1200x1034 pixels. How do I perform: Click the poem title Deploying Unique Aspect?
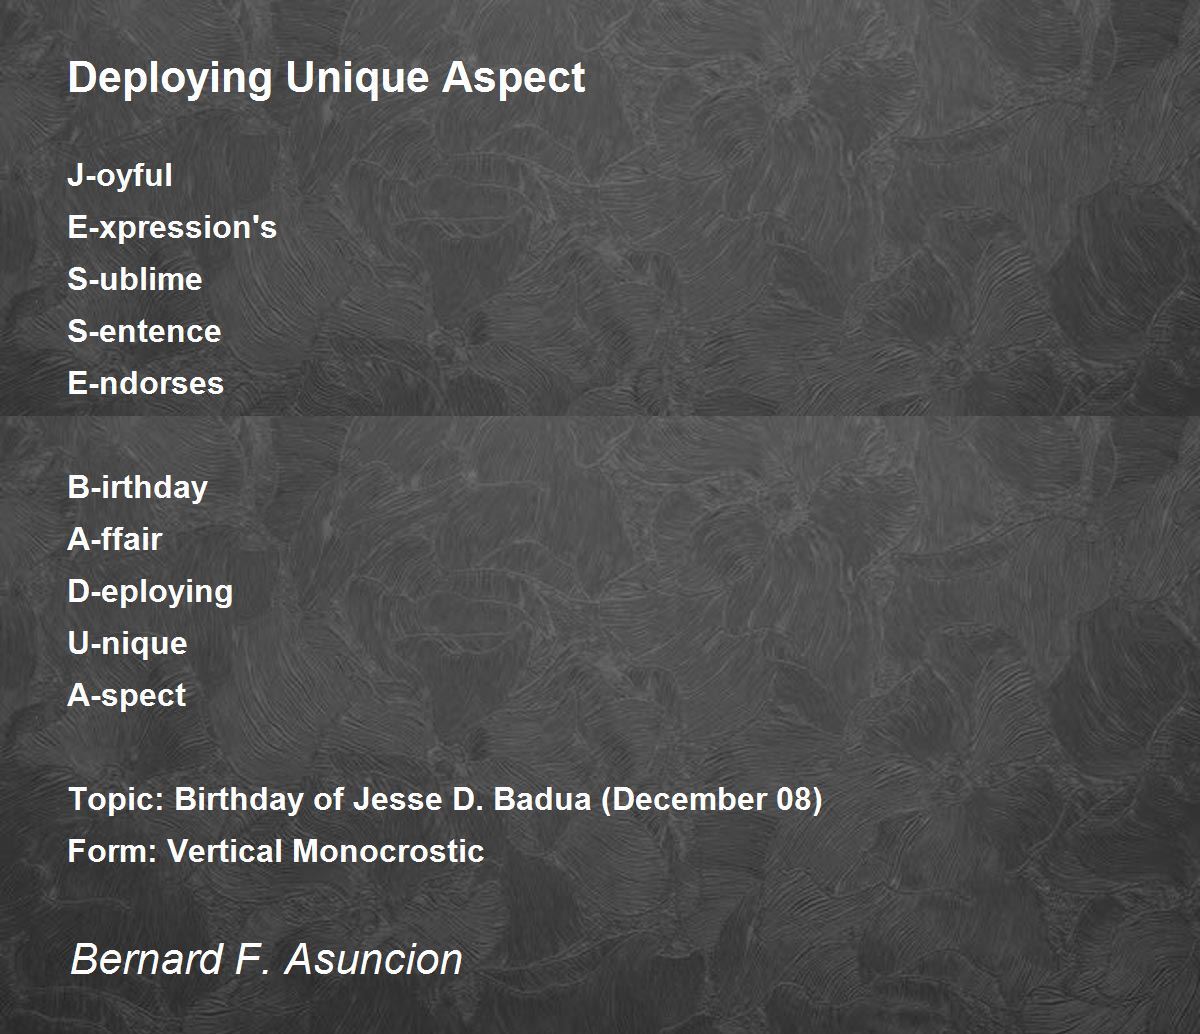[x=326, y=78]
